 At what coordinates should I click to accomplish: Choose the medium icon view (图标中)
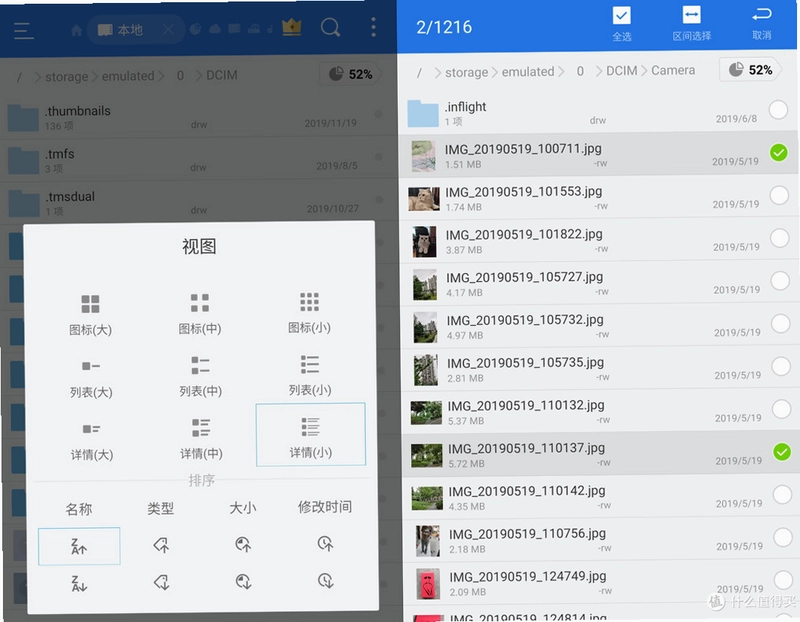click(x=200, y=314)
